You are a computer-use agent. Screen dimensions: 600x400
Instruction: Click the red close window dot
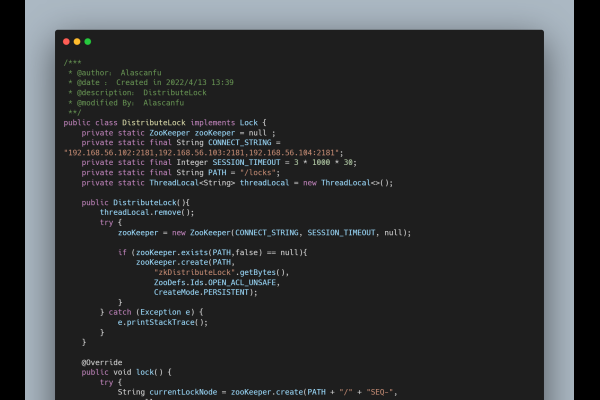[66, 42]
